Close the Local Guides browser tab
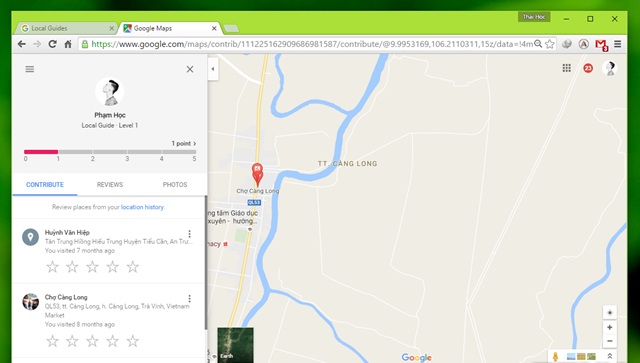The width and height of the screenshot is (640, 363). [x=111, y=28]
